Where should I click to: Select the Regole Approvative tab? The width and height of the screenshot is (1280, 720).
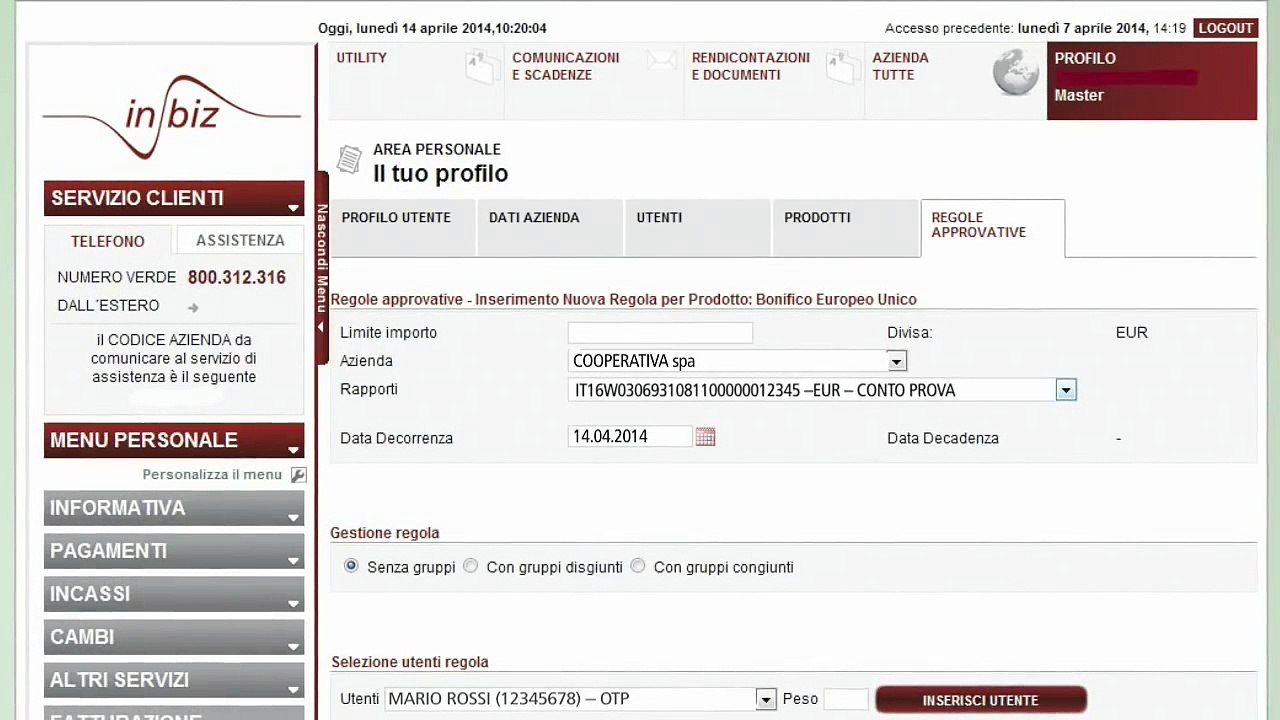click(993, 228)
